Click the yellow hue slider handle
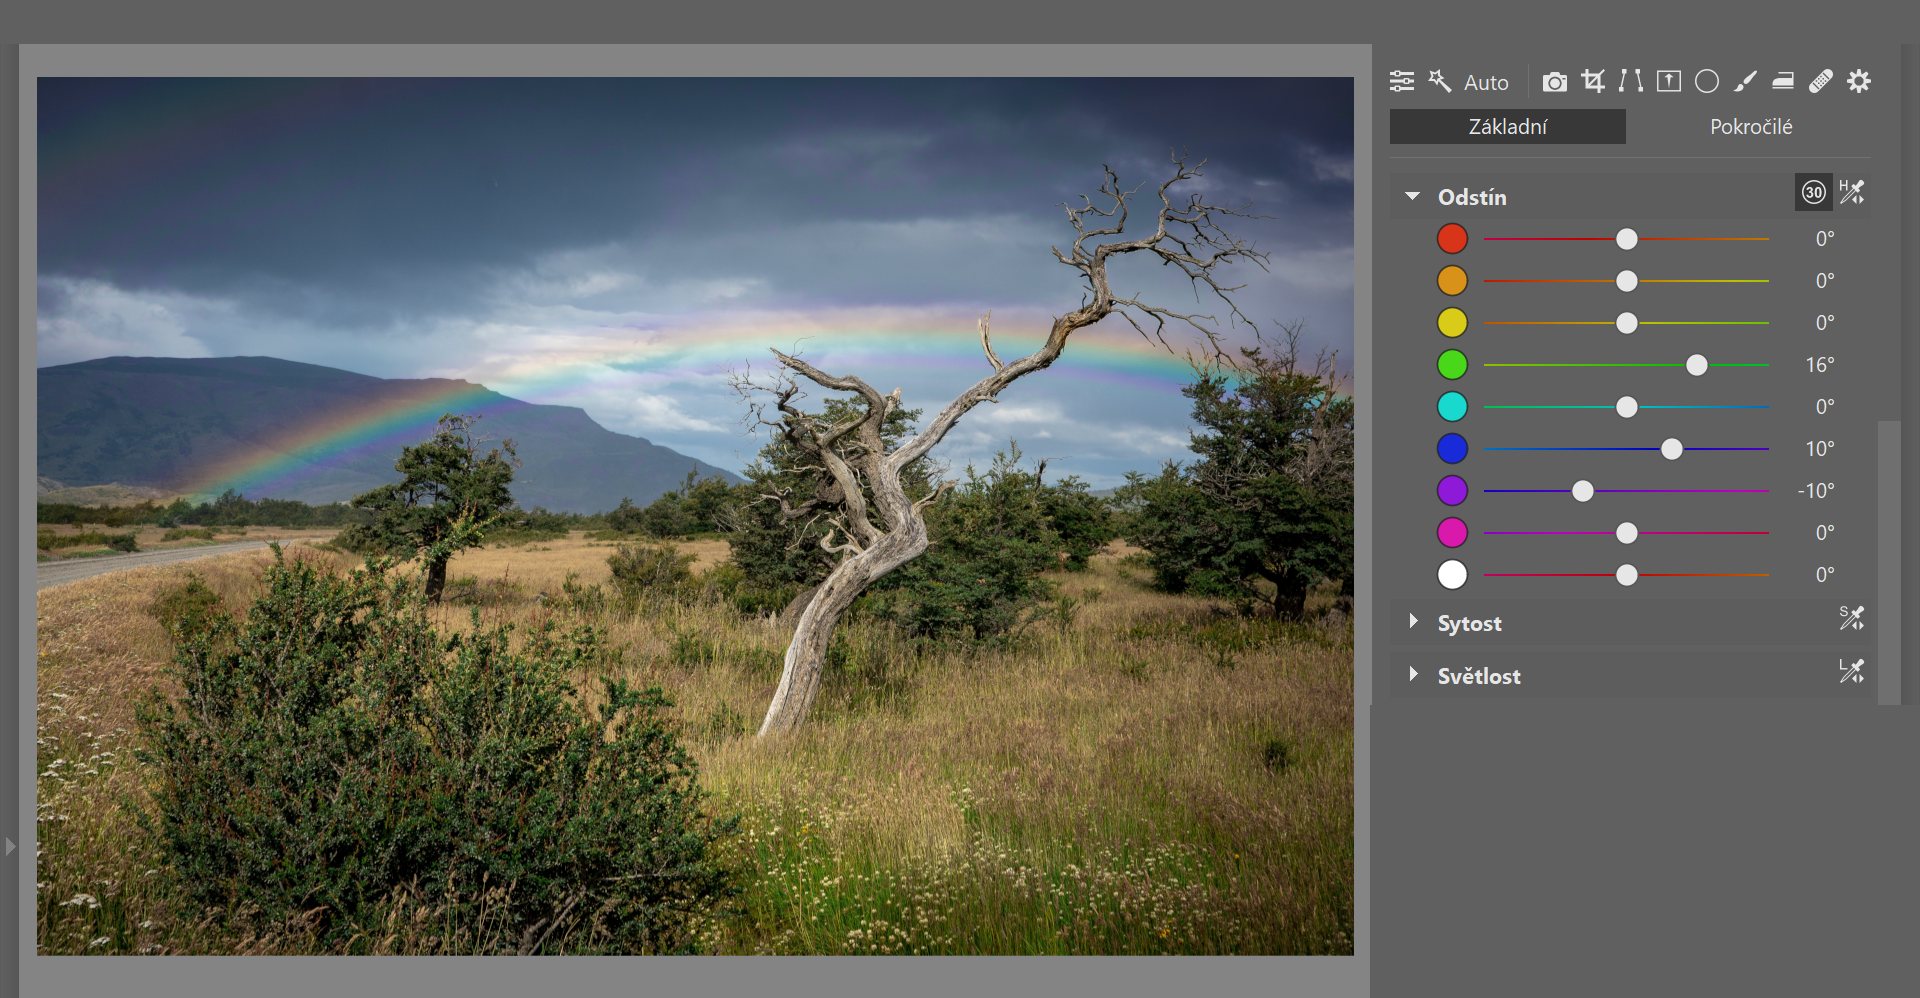The image size is (1920, 998). 1627,323
